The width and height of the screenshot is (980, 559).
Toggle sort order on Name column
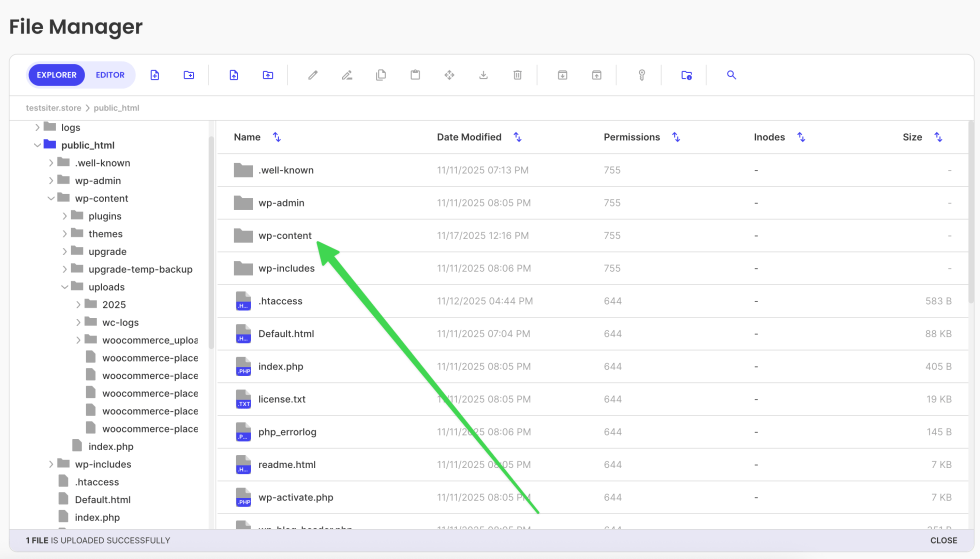point(277,137)
